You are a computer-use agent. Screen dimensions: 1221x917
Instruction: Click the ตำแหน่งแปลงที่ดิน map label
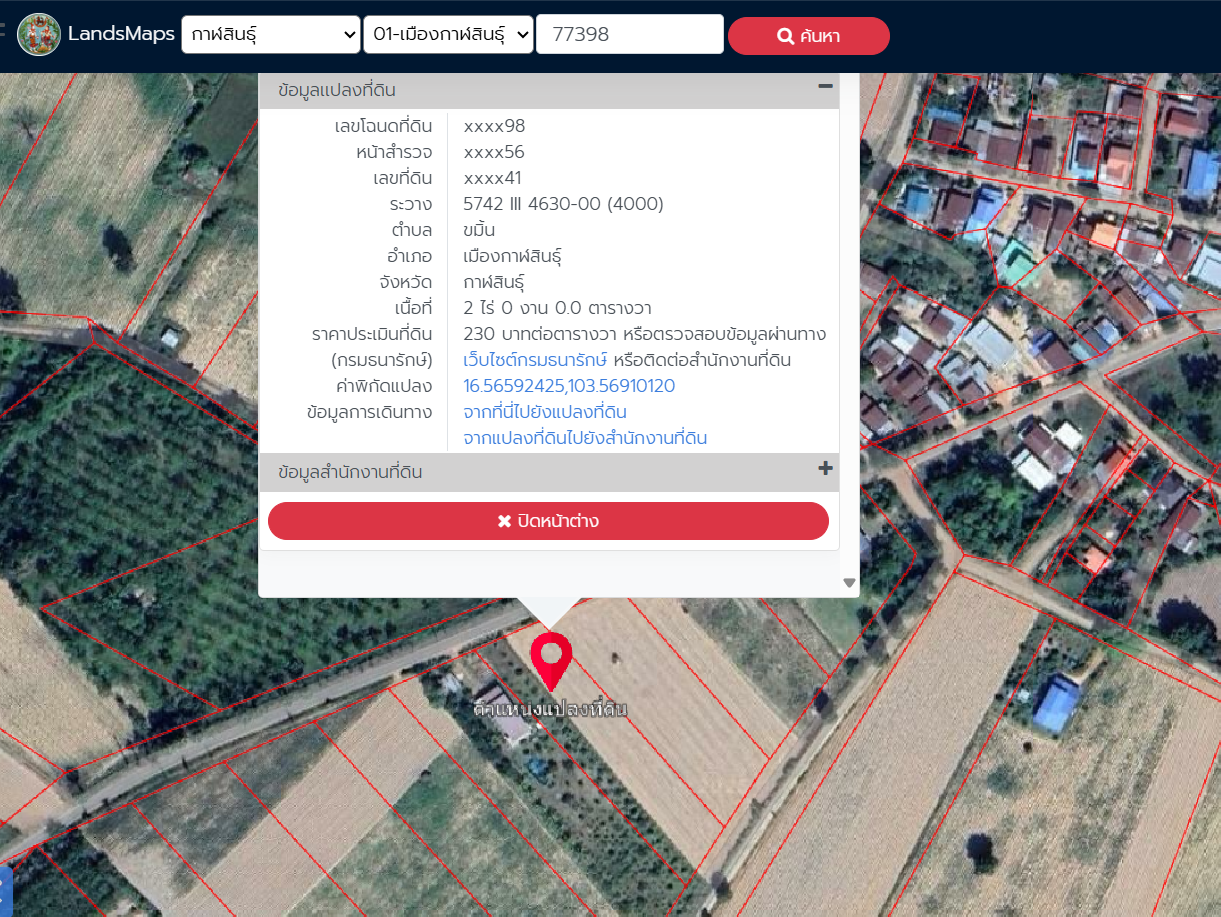click(x=551, y=709)
